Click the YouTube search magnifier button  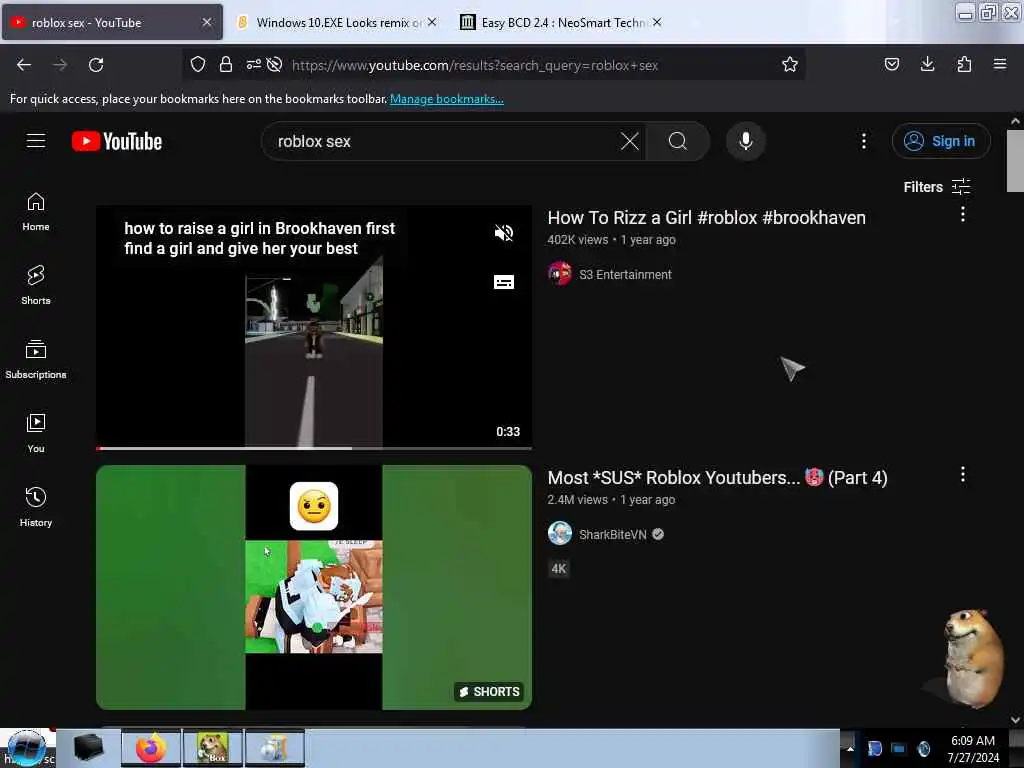(x=678, y=141)
